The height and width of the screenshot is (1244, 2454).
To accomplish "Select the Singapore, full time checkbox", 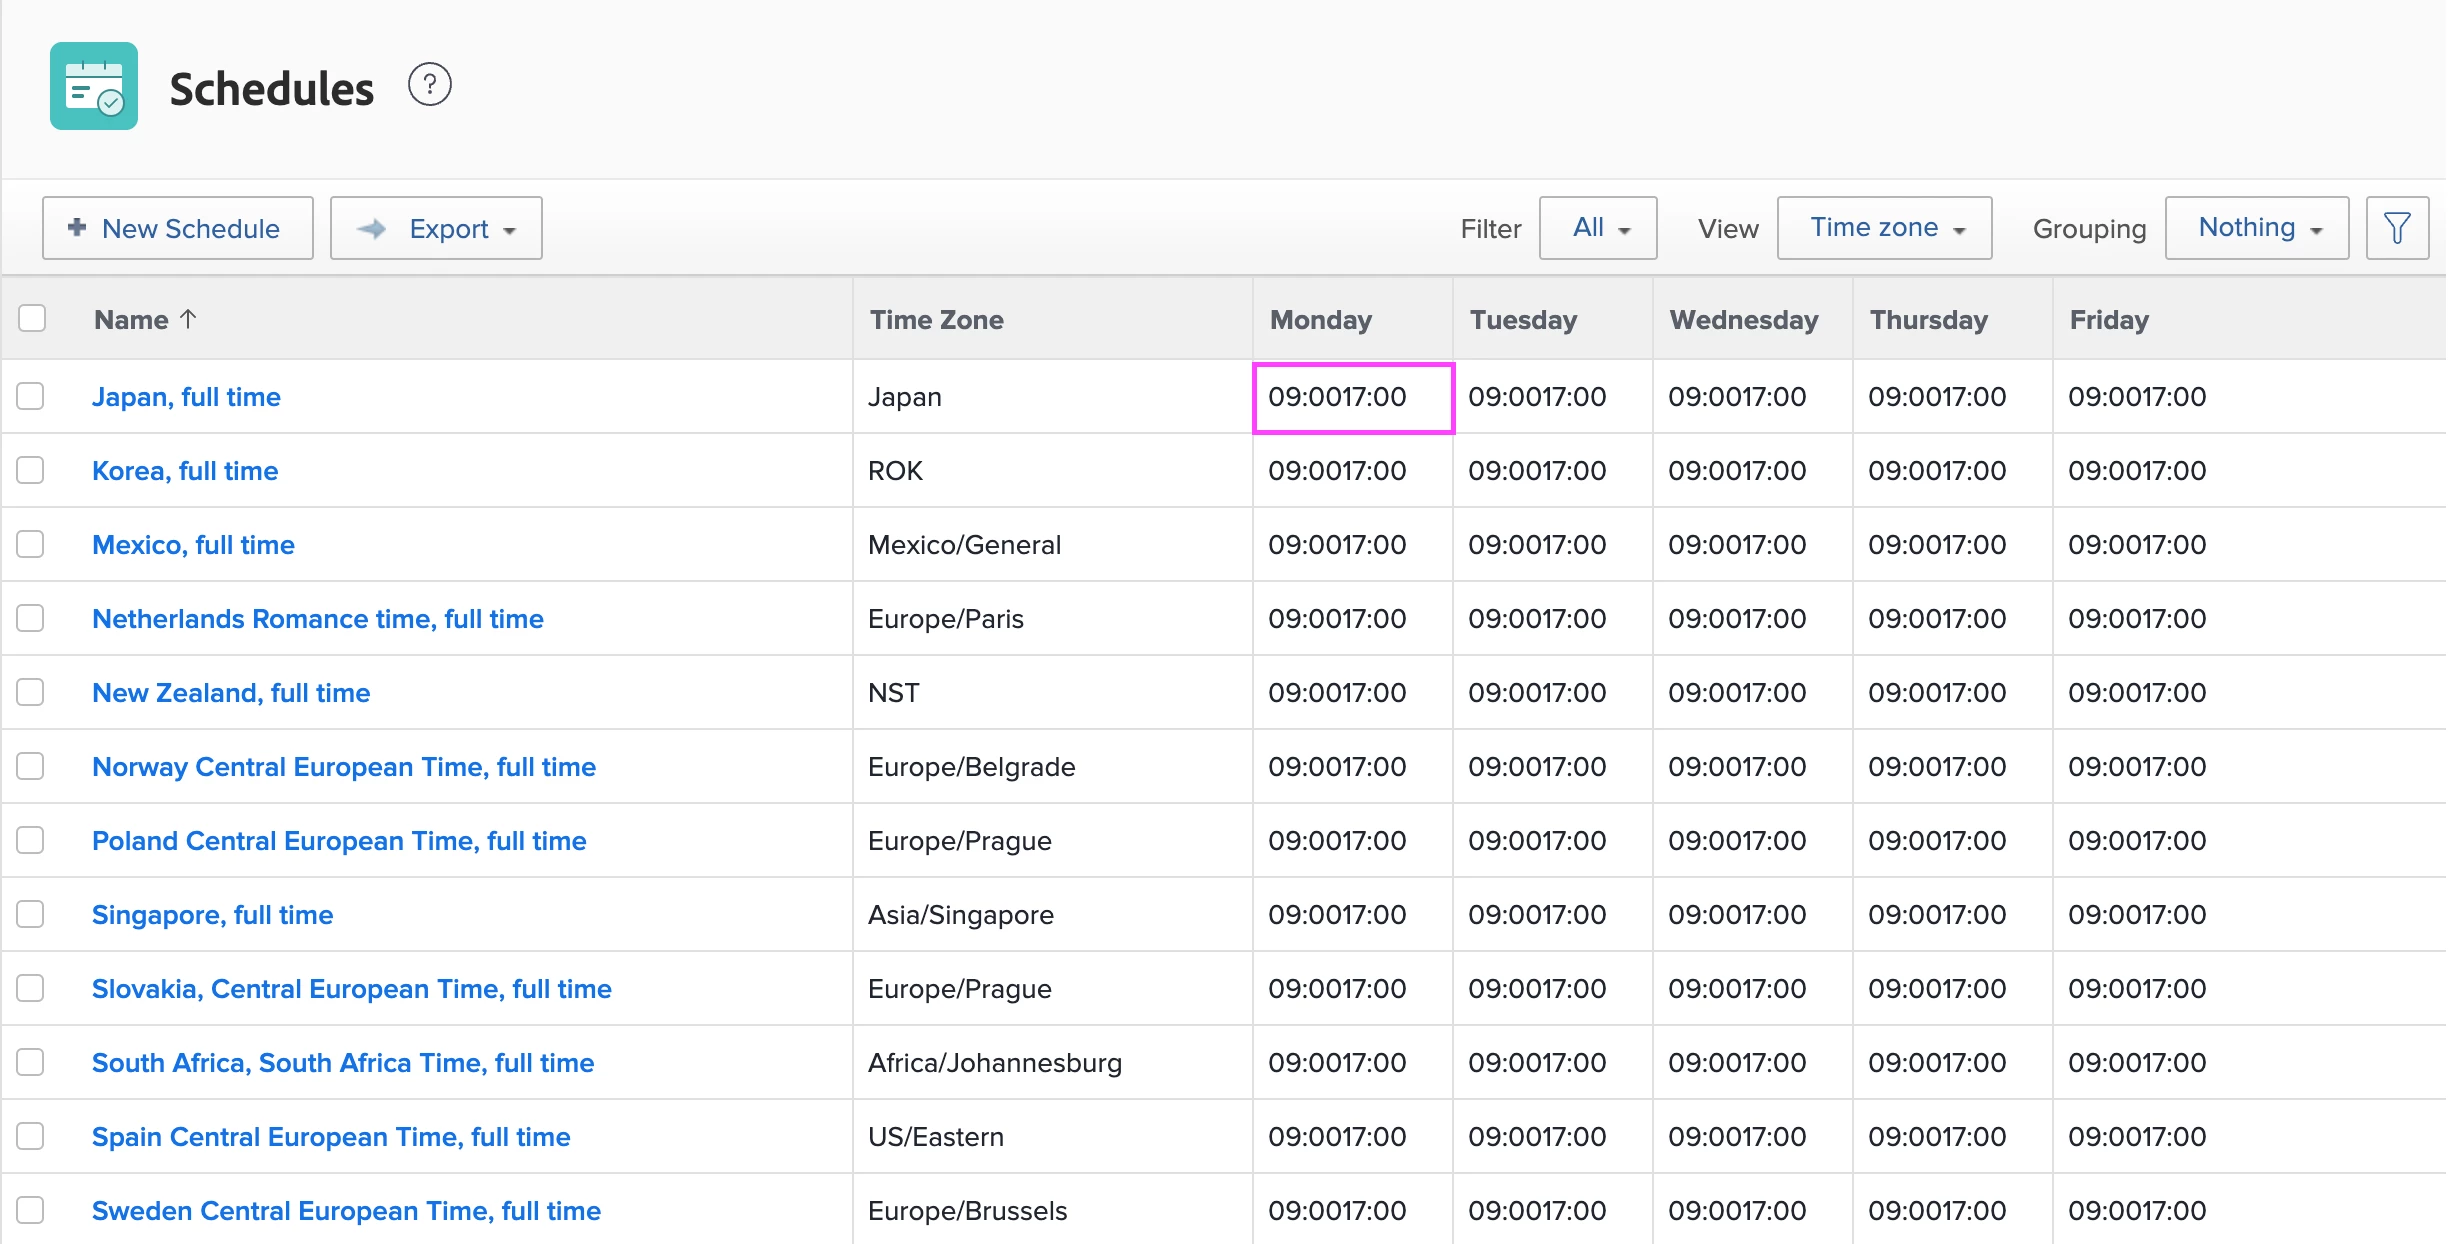I will pos(31,915).
